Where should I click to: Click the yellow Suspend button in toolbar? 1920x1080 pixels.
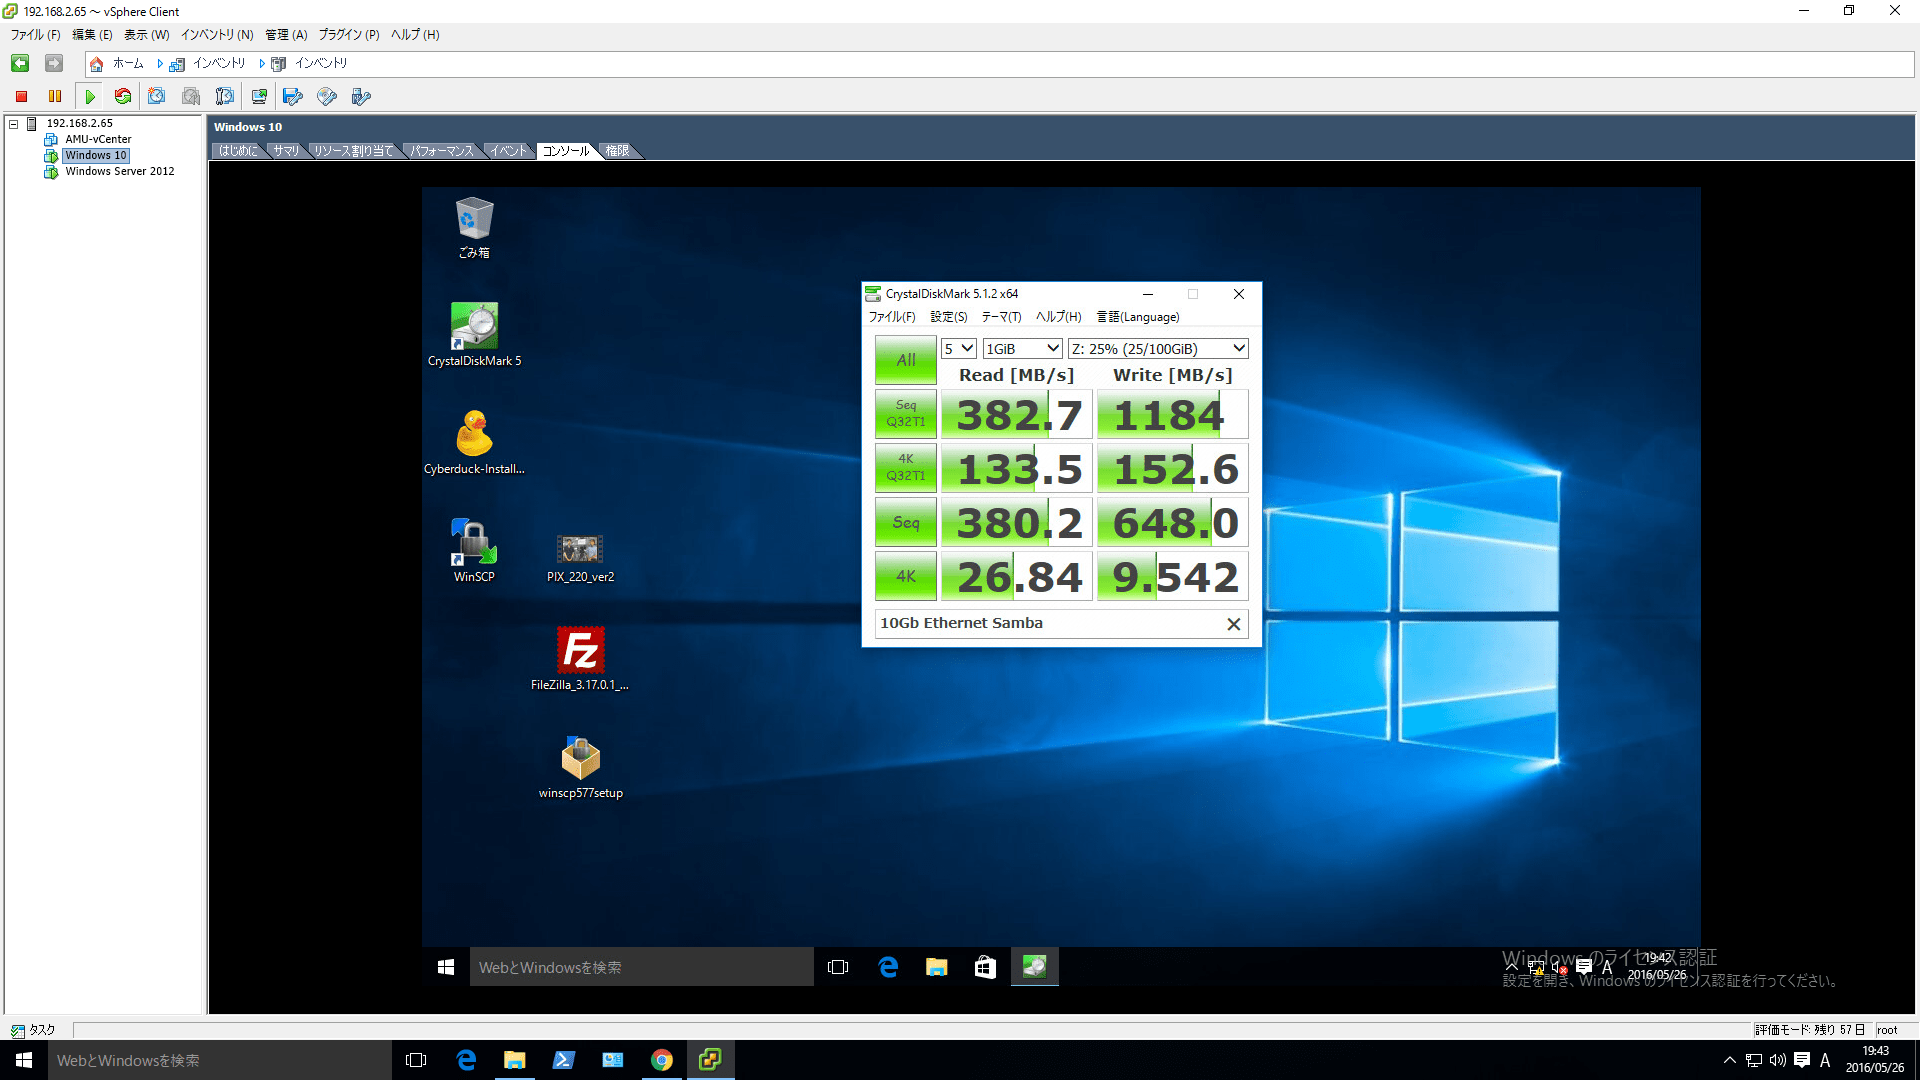[x=55, y=96]
